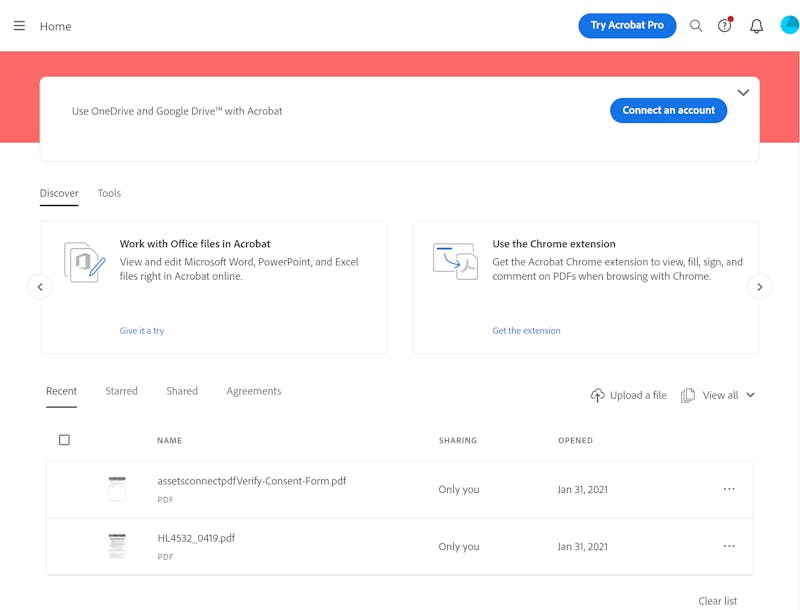Open the notifications bell

pyautogui.click(x=756, y=26)
